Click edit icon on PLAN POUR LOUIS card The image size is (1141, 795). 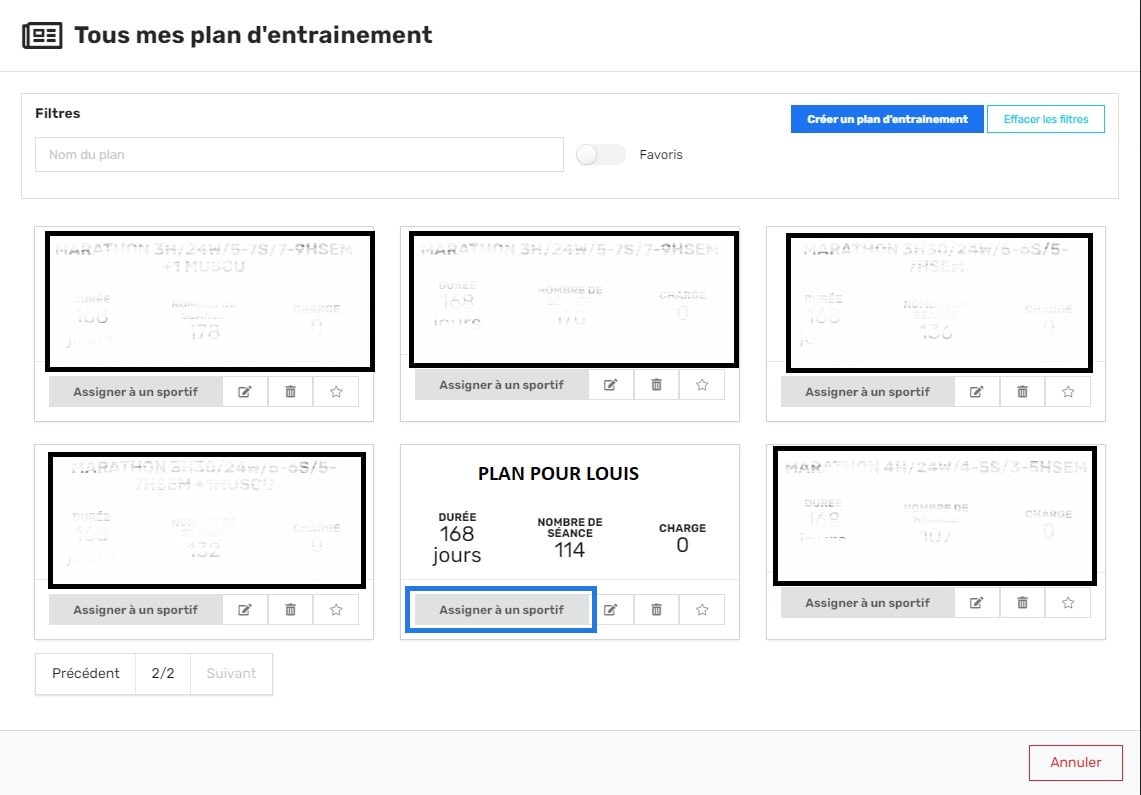click(610, 609)
